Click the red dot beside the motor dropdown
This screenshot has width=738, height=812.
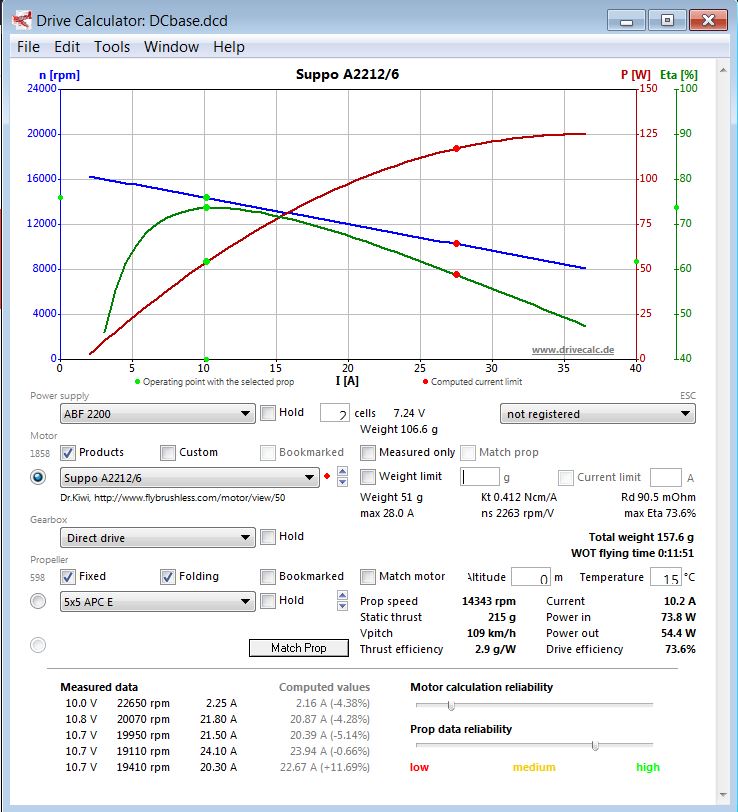(326, 477)
